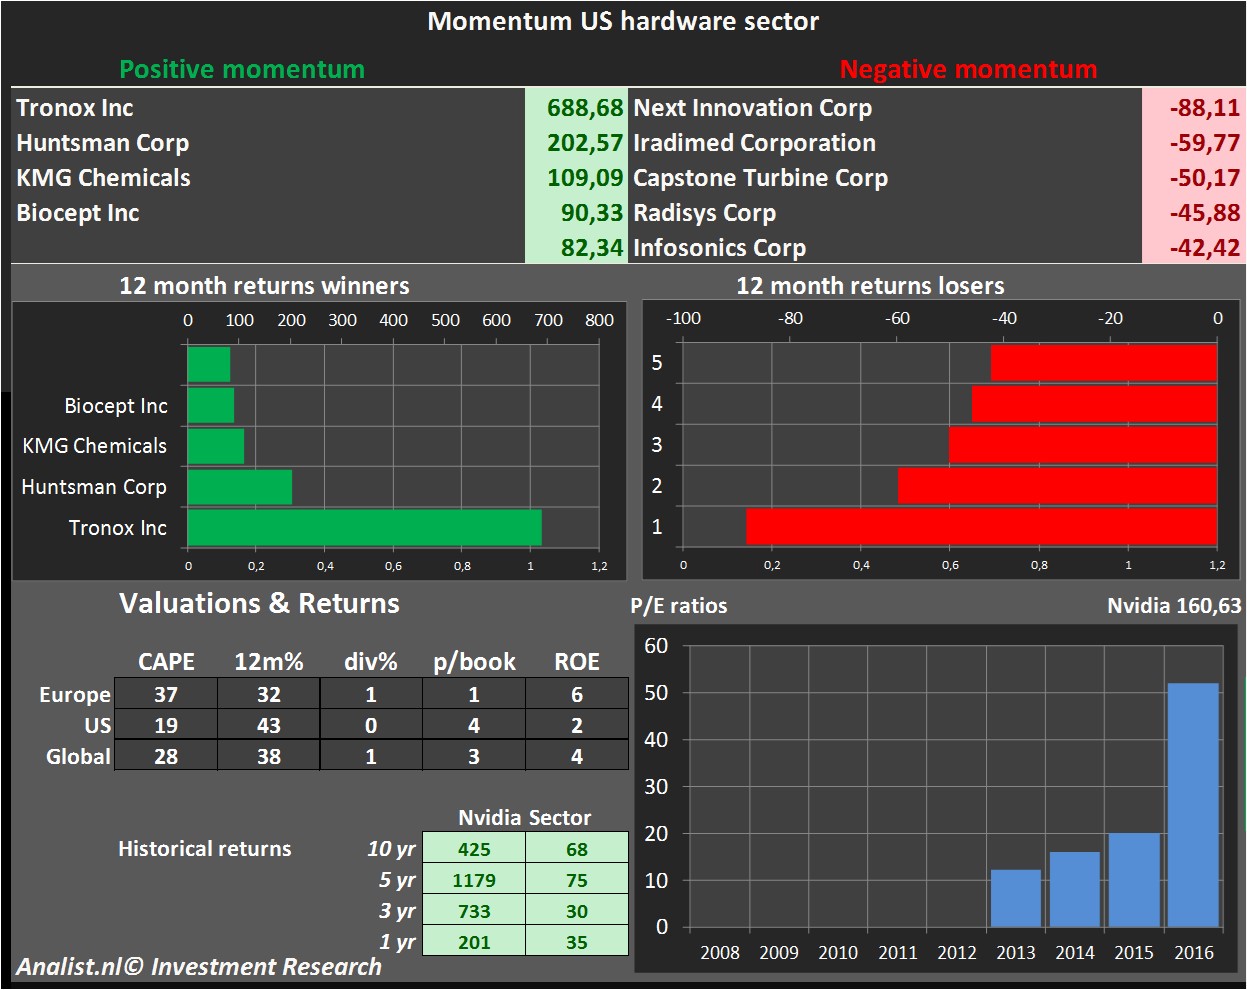Viewport: 1247px width, 990px height.
Task: Click the Global CAPE cell showing 28
Action: [166, 756]
